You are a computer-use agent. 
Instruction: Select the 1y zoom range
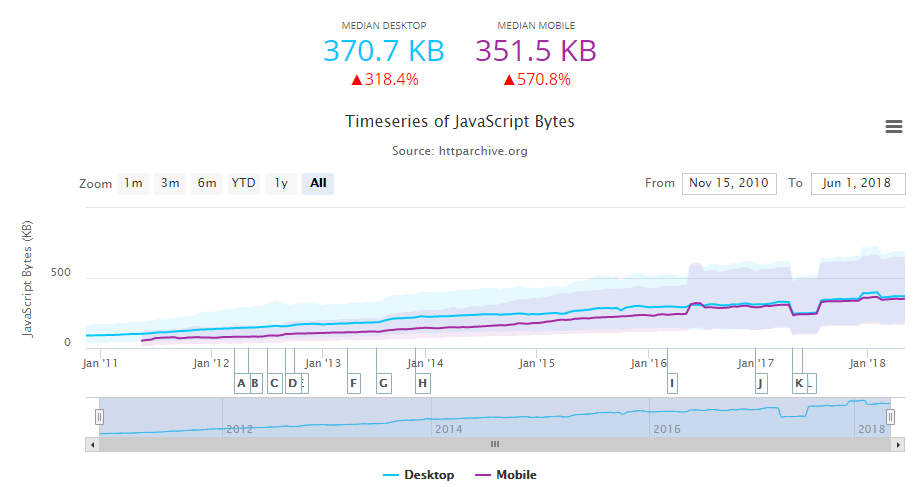pyautogui.click(x=281, y=183)
